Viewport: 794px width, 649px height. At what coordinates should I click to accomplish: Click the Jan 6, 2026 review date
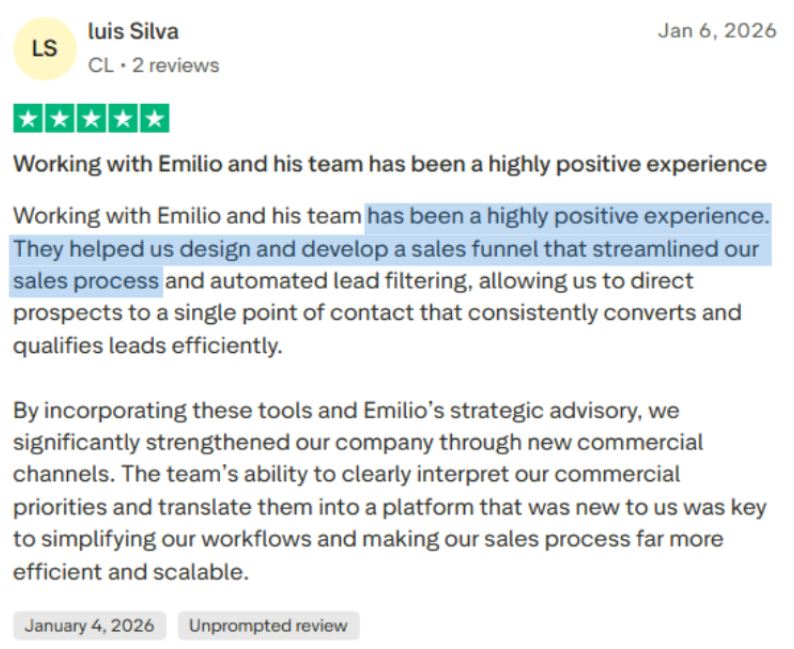tap(717, 31)
